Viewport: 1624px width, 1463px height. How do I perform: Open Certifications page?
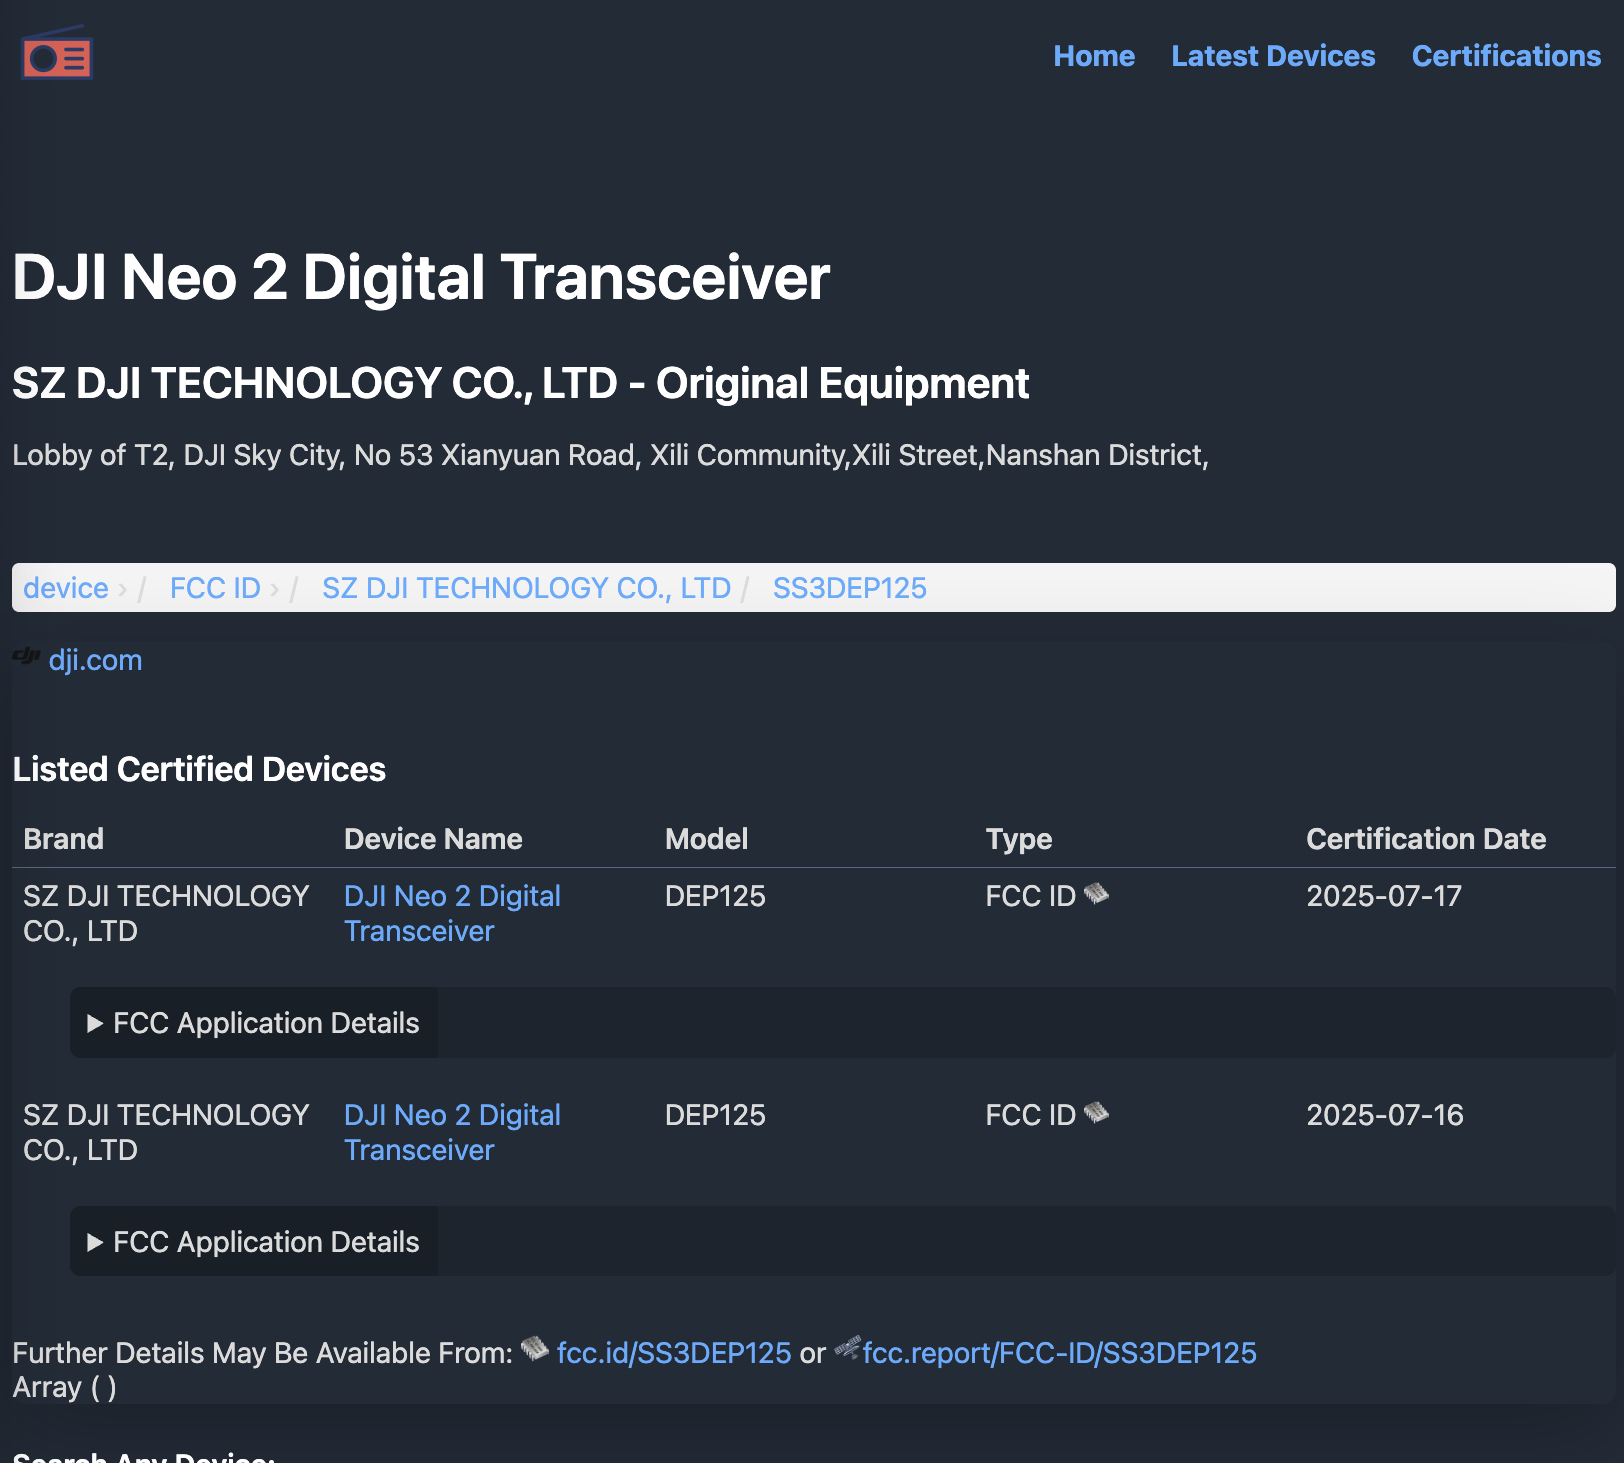coord(1506,56)
